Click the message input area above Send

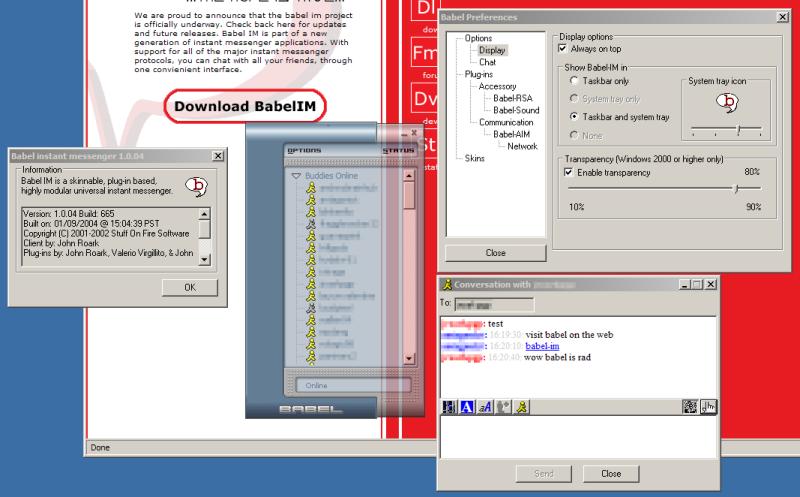click(578, 437)
